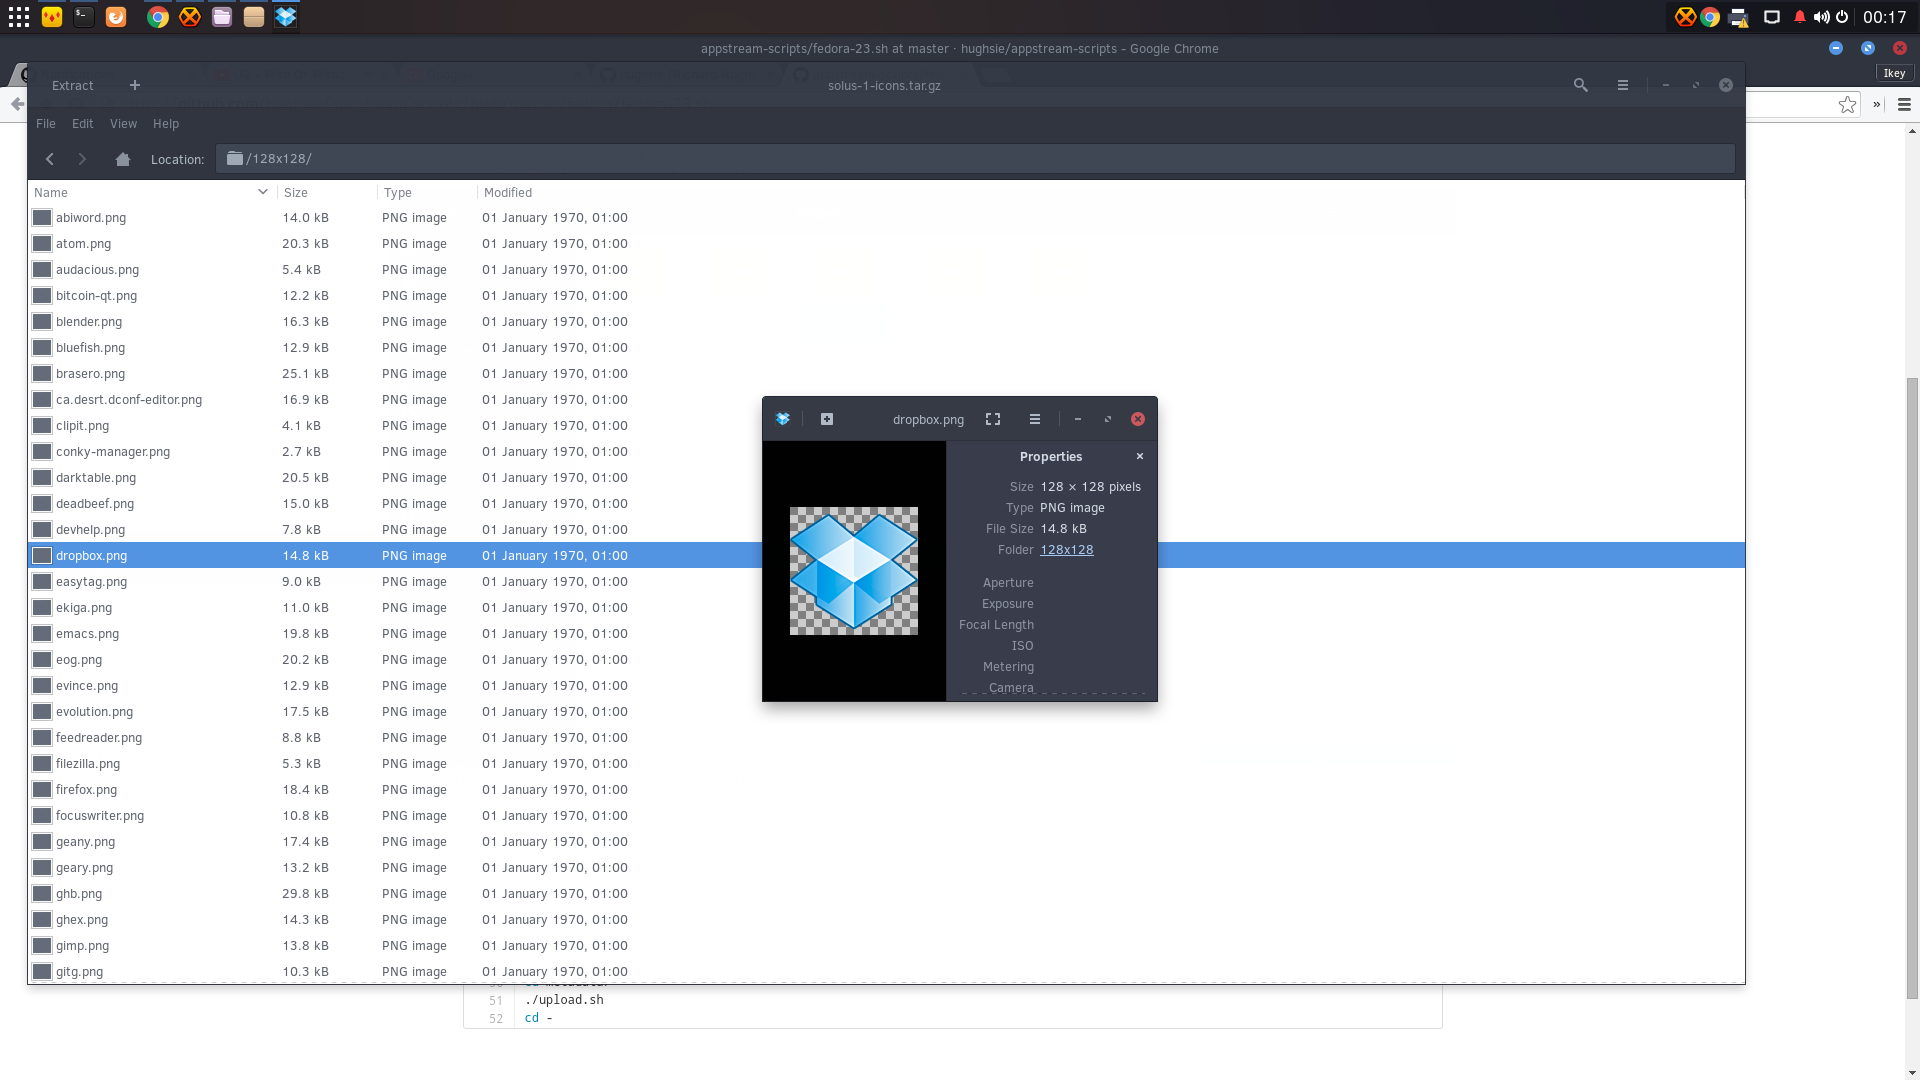Screen dimensions: 1920x1080
Task: Open the archive manager hamburger menu
Action: pyautogui.click(x=1623, y=86)
